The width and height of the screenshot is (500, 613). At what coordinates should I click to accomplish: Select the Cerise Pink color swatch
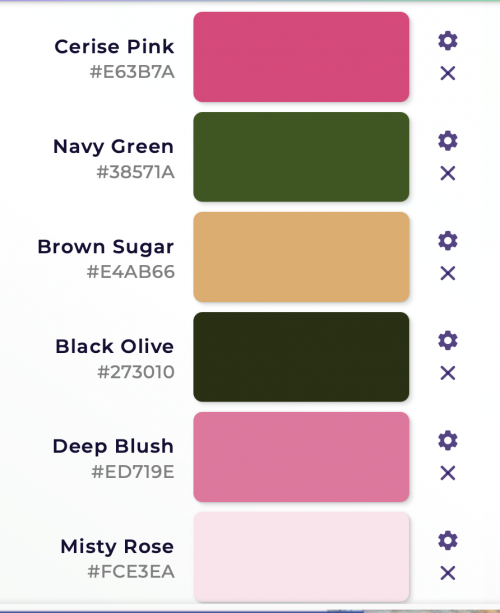coord(301,57)
